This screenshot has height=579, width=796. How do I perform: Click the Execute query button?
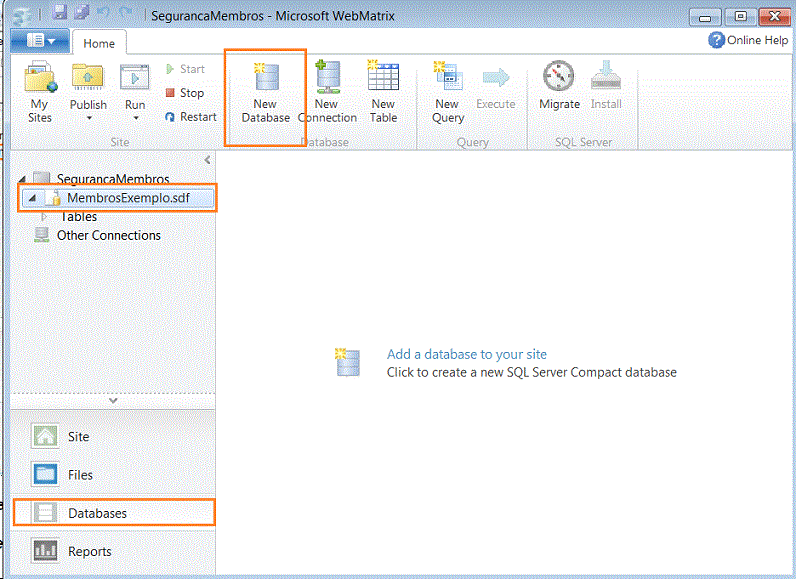(x=496, y=86)
